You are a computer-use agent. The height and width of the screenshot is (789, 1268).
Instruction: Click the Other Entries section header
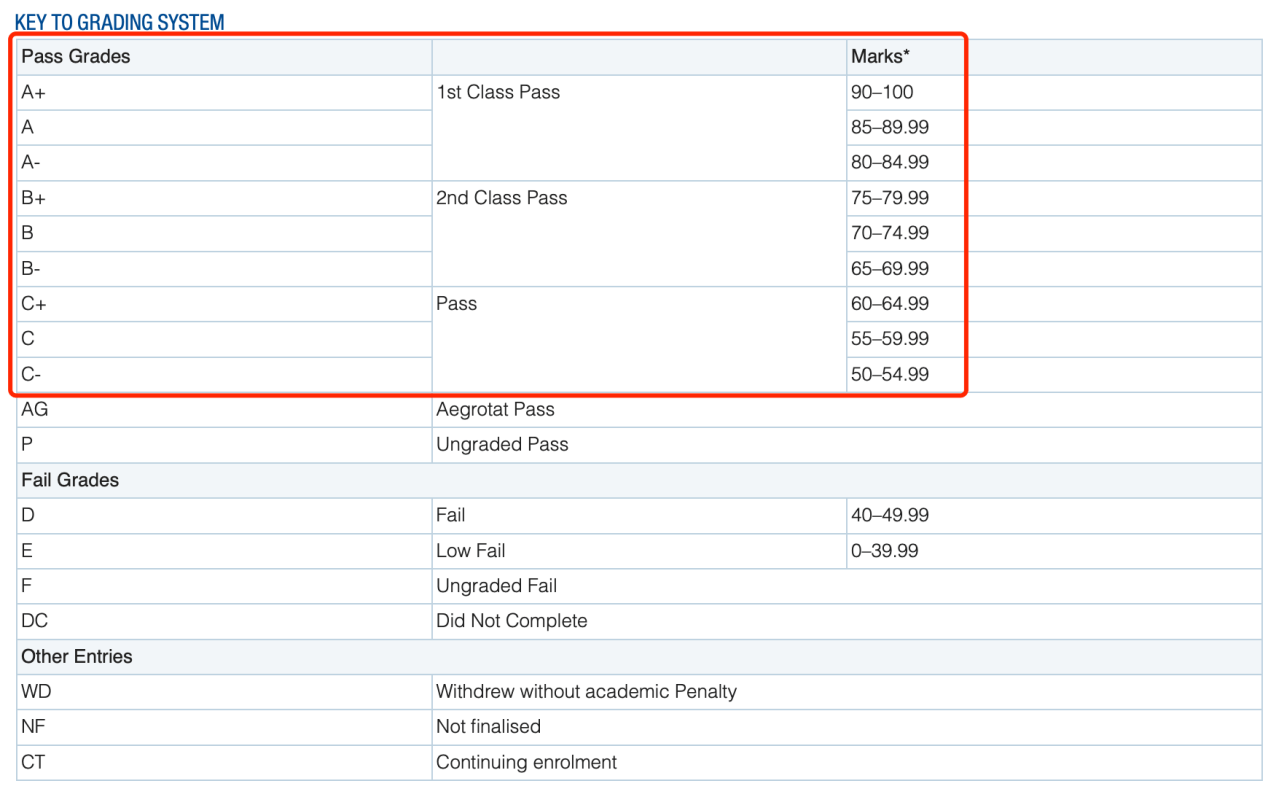point(77,657)
